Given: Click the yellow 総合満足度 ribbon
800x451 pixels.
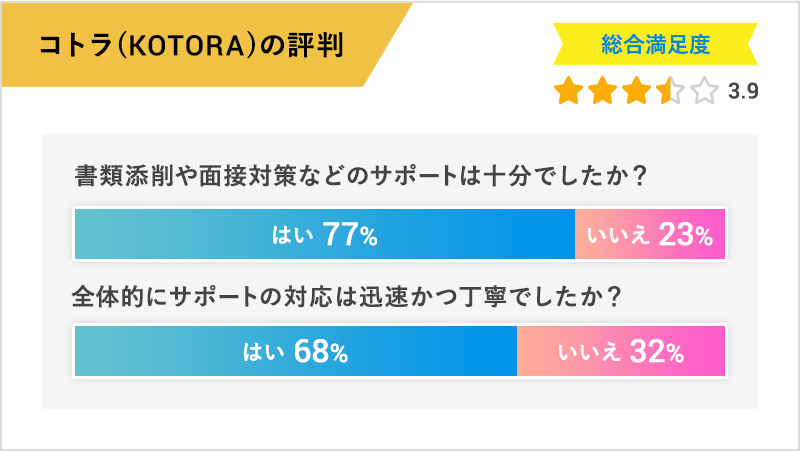Looking at the screenshot, I should click(655, 45).
